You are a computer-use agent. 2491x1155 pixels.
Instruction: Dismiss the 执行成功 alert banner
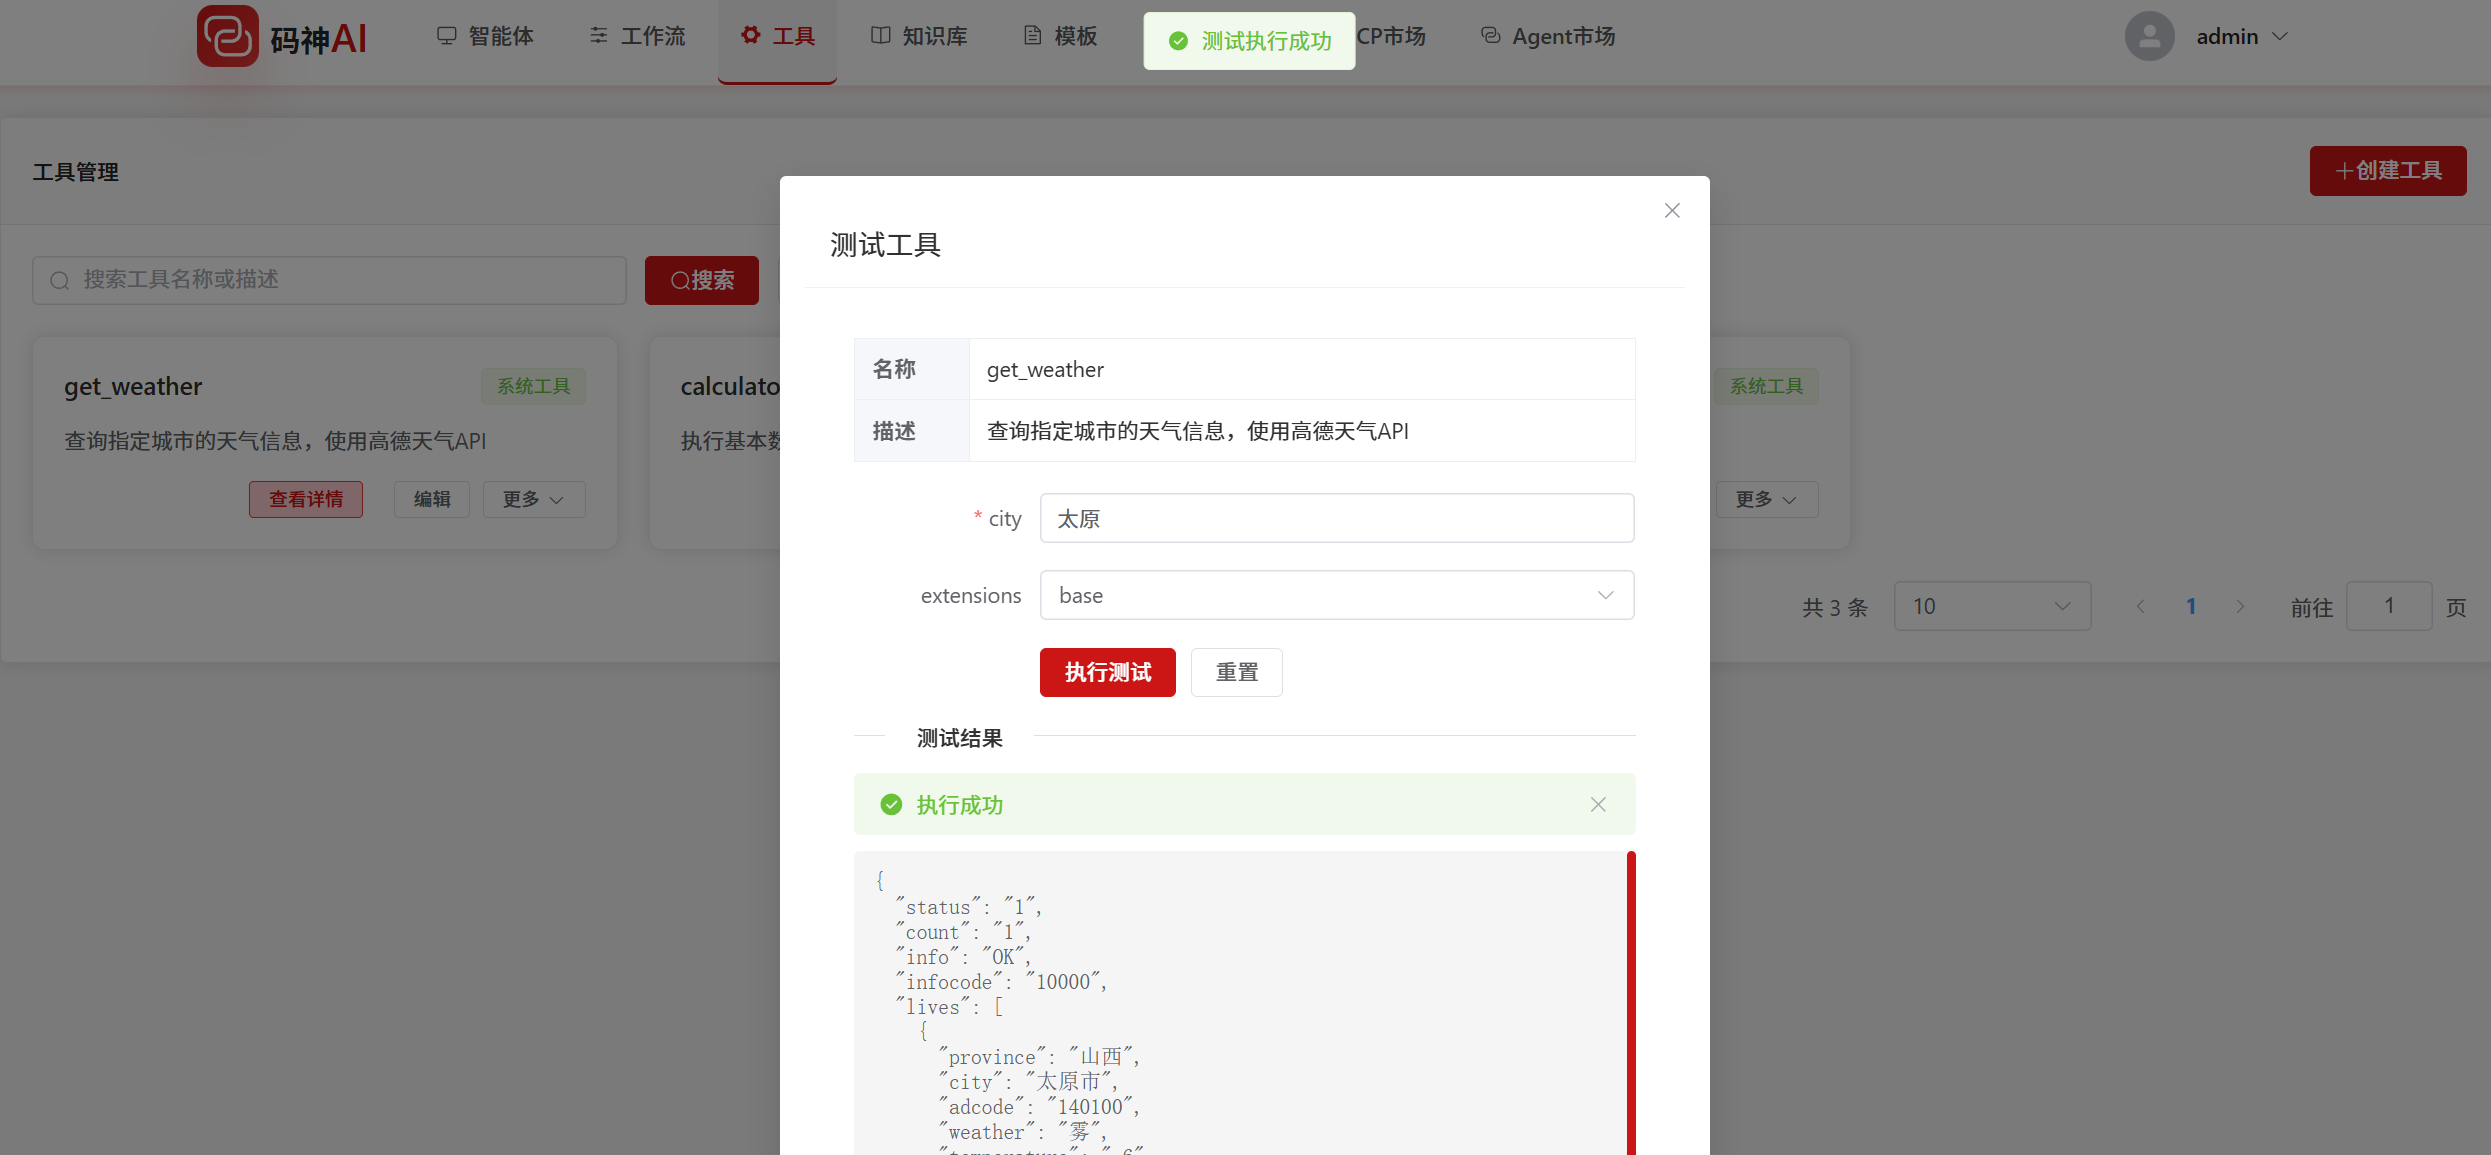point(1598,805)
